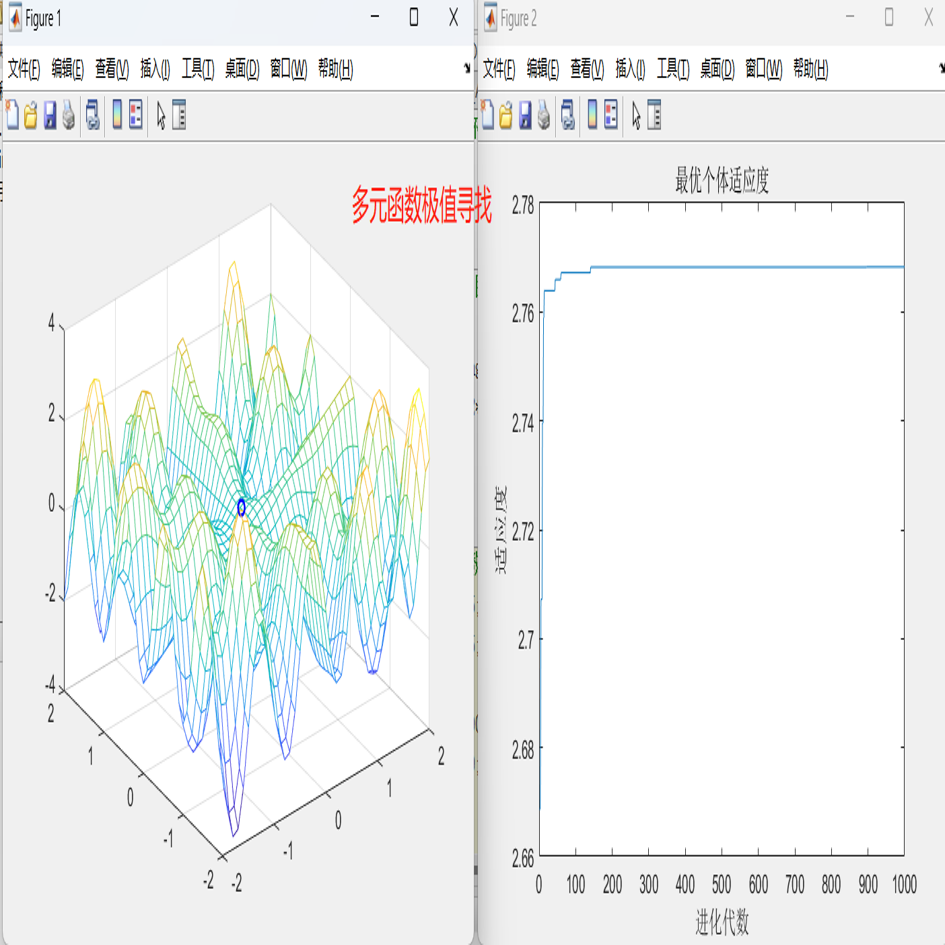Screen dimensions: 945x945
Task: Open 文件(F) menu in Figure 2
Action: (x=499, y=69)
